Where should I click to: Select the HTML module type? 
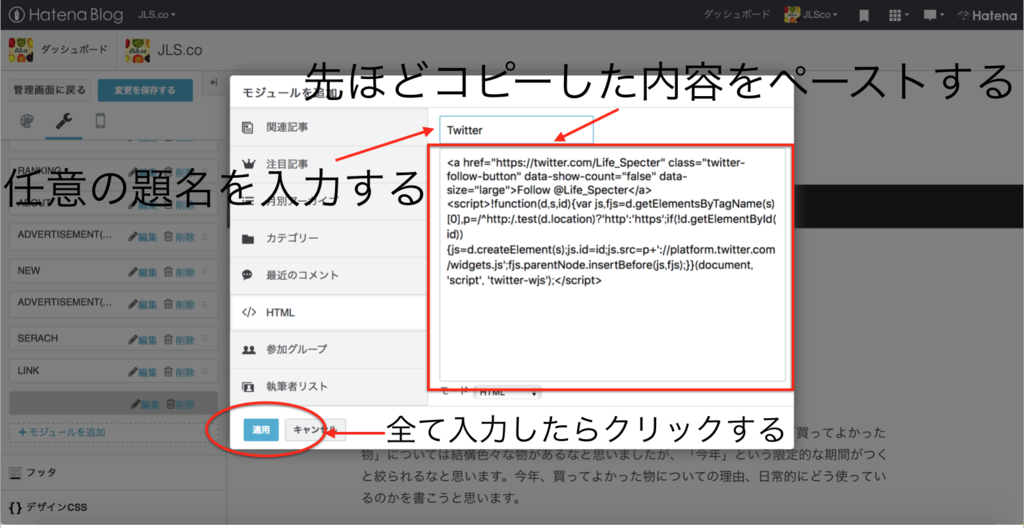(x=329, y=312)
